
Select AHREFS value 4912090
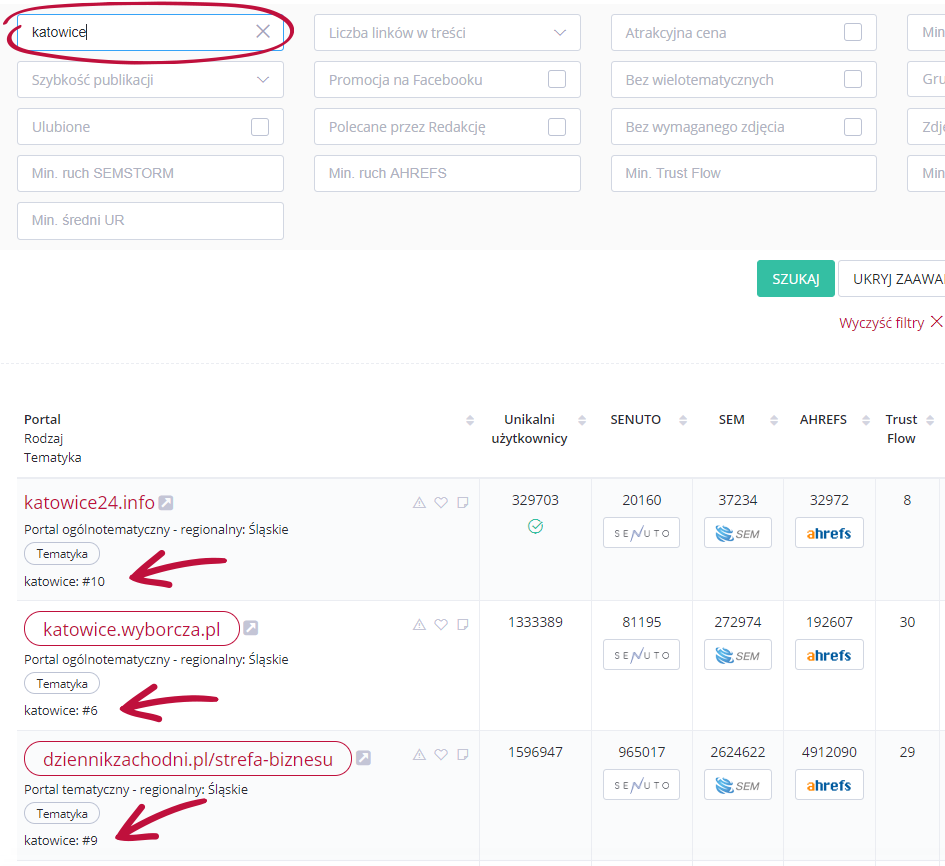tap(829, 752)
